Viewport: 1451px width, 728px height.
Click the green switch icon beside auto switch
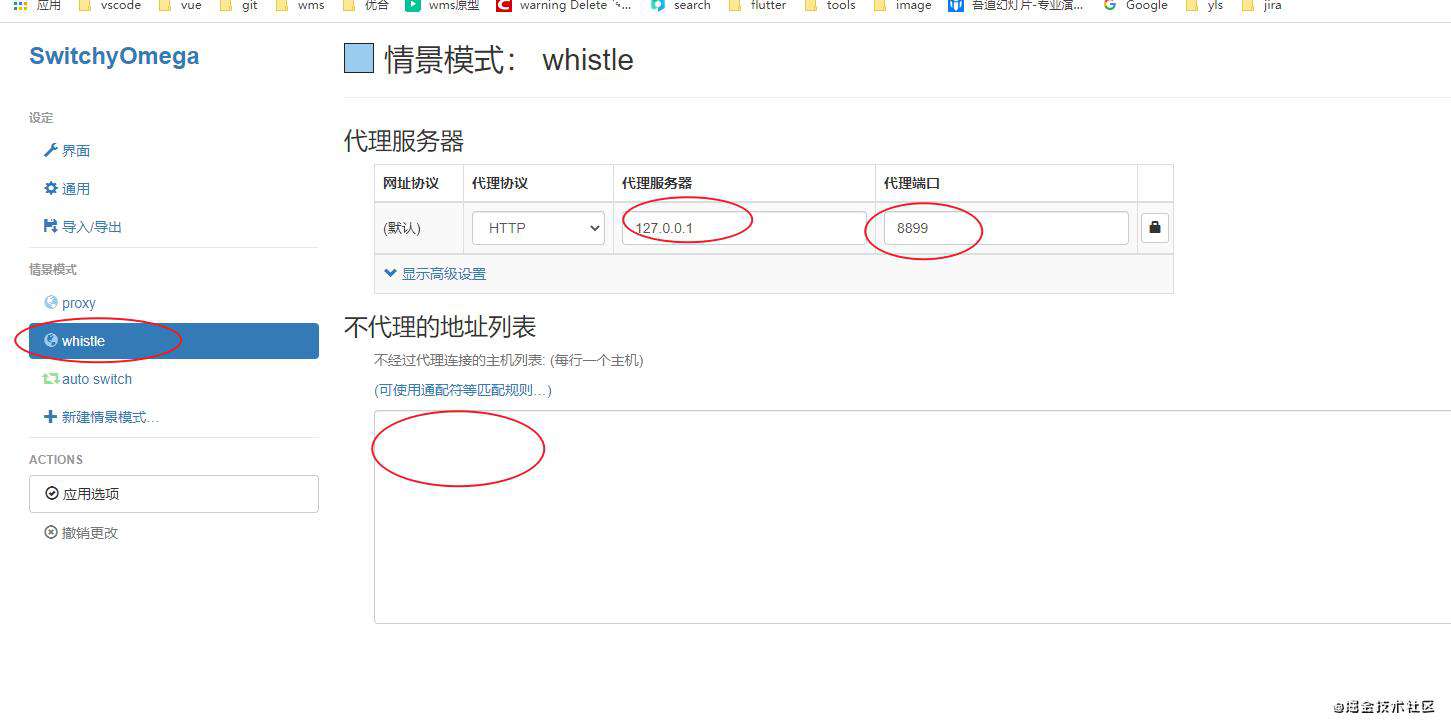pyautogui.click(x=51, y=379)
